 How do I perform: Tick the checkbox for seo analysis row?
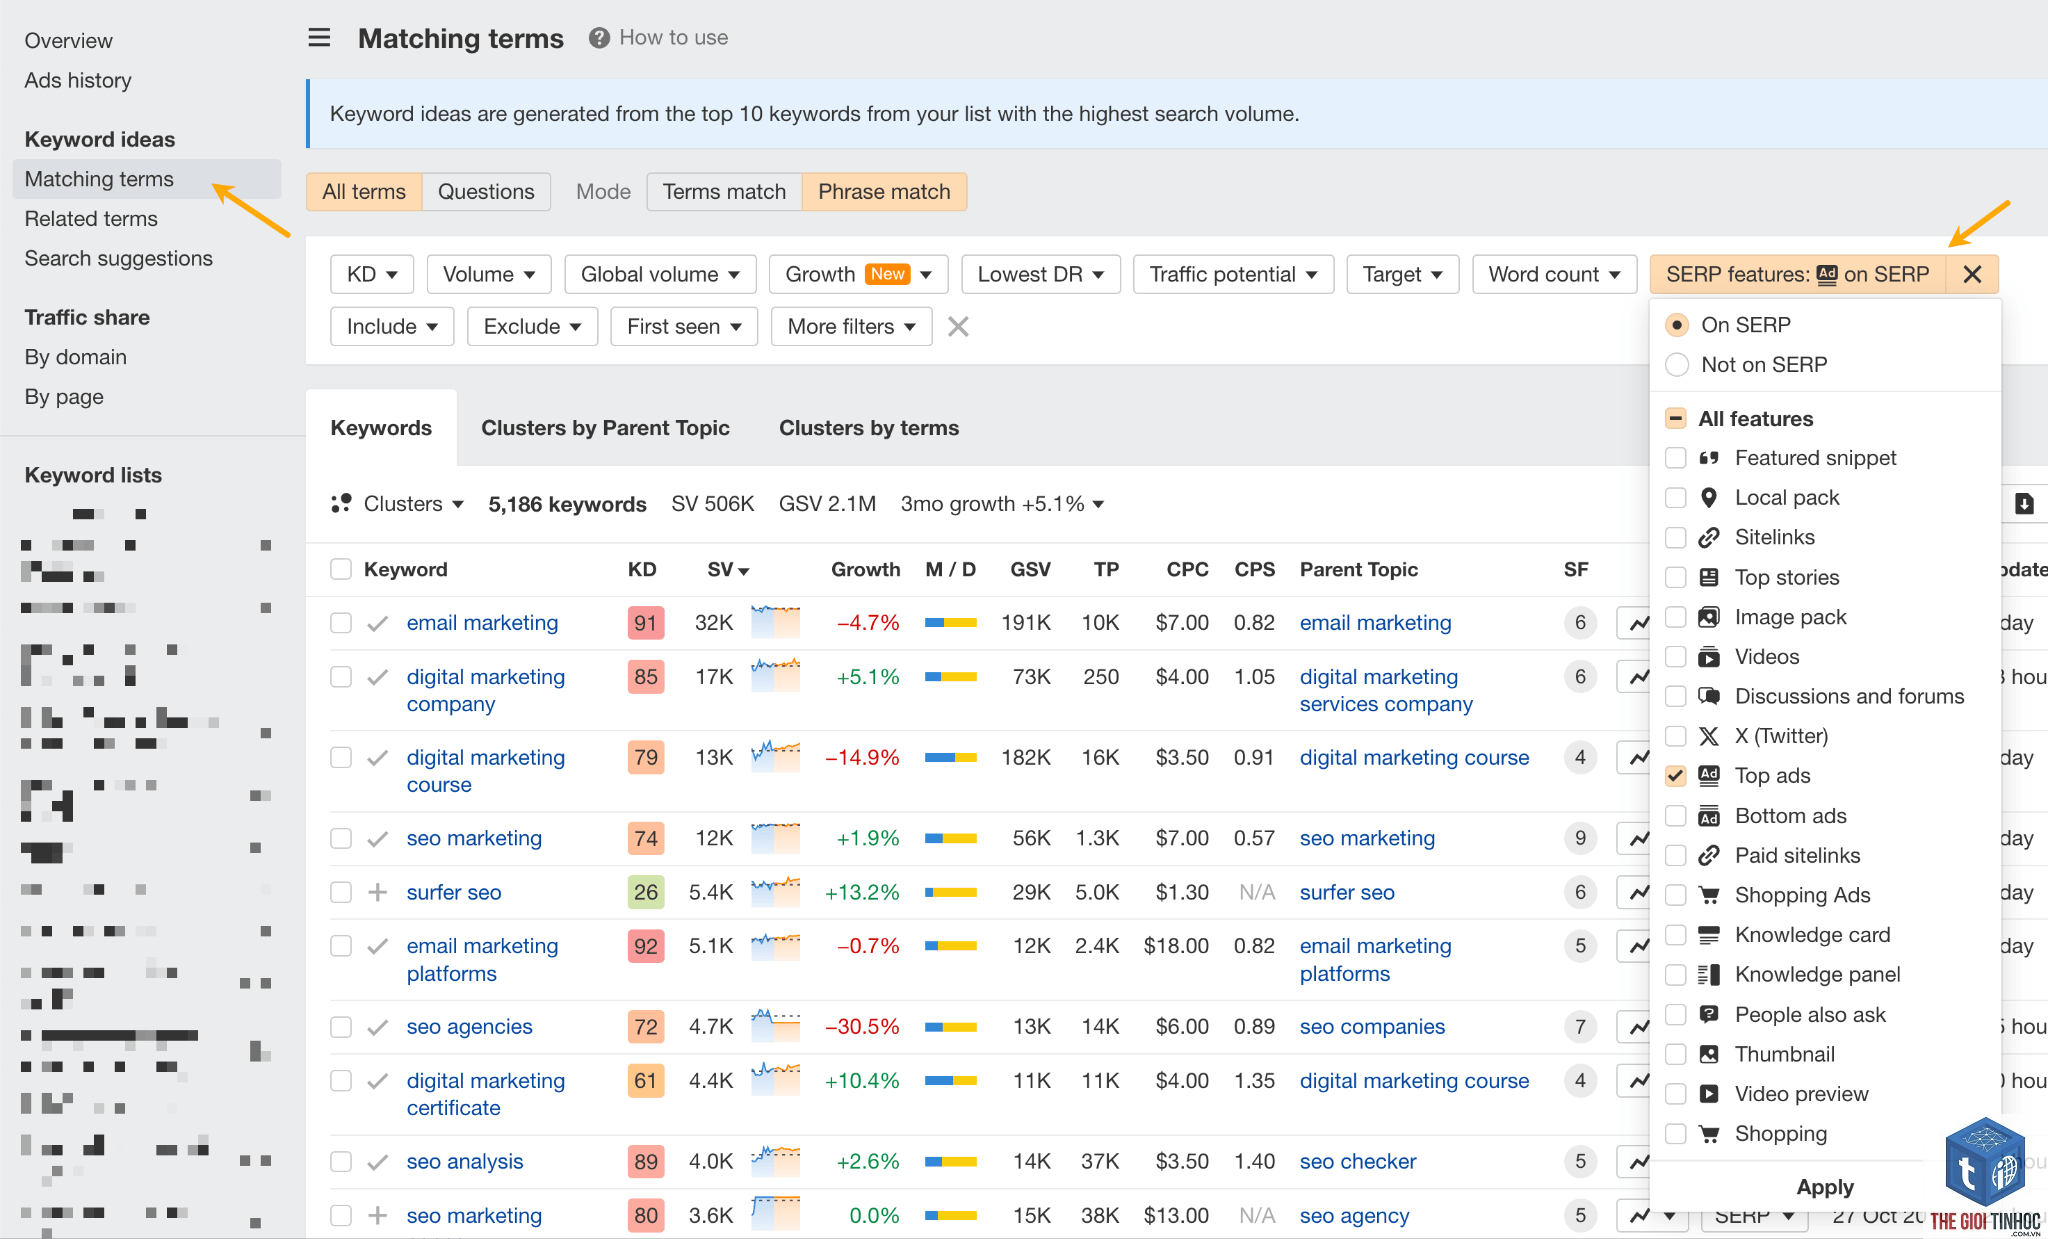[x=341, y=1162]
